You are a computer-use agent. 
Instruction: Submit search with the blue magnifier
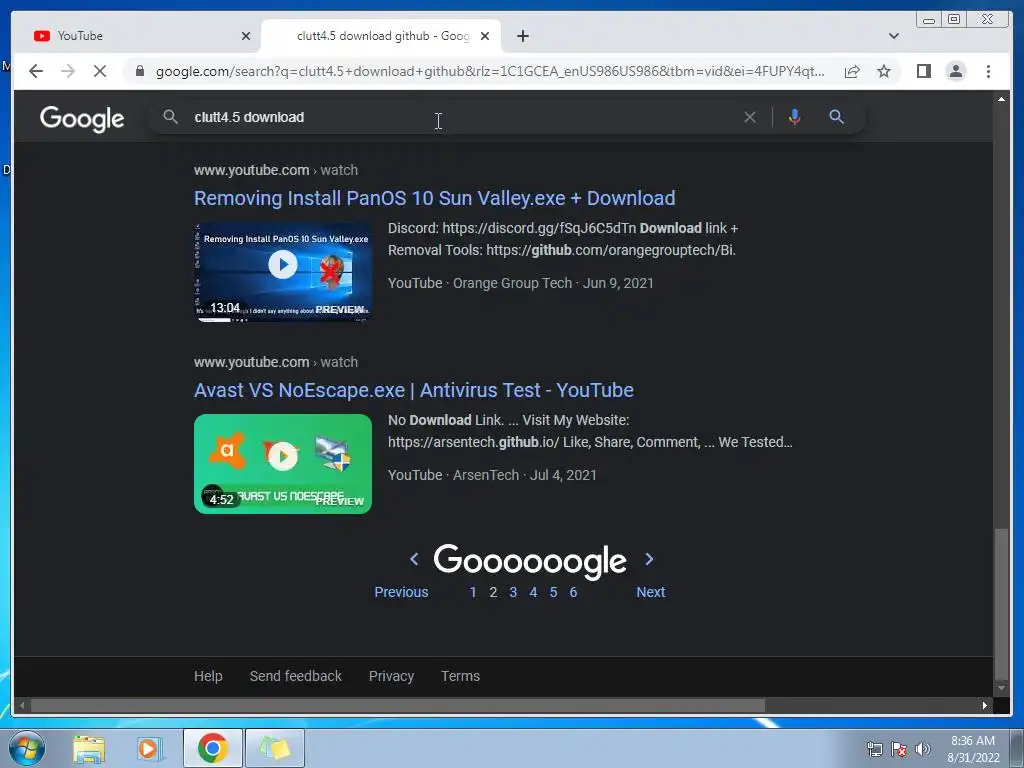click(x=836, y=117)
